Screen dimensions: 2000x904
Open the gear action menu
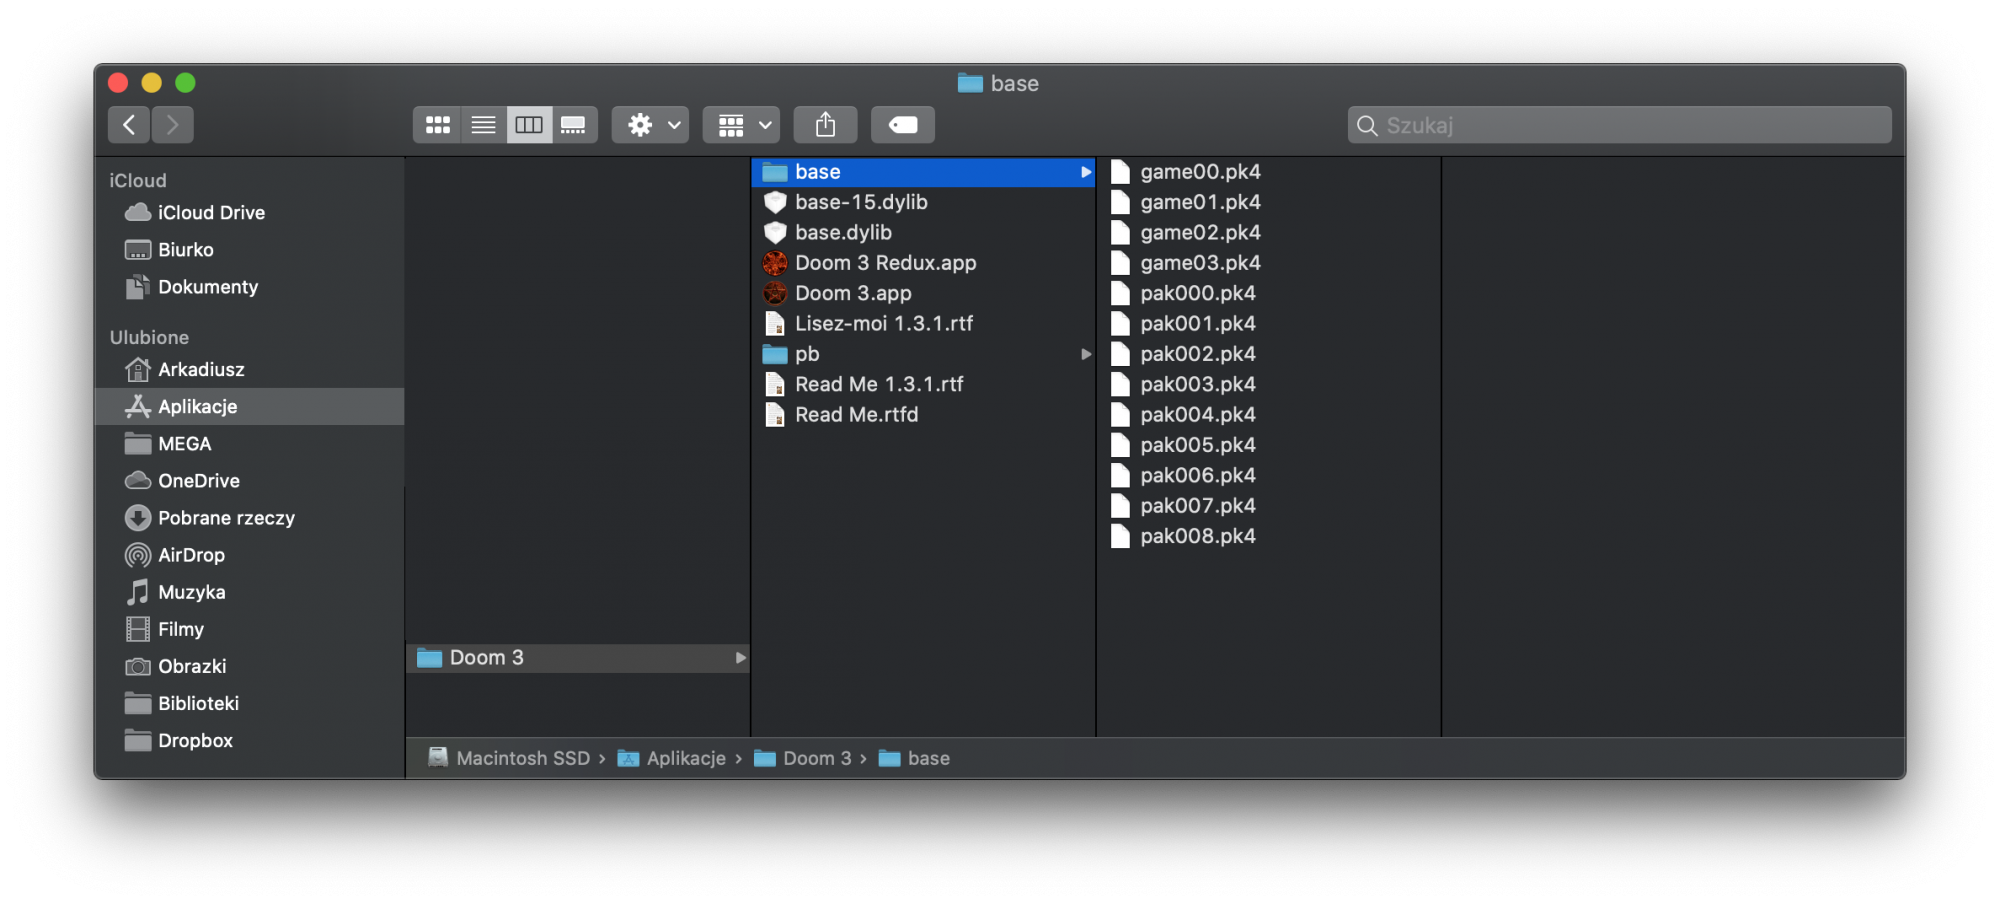point(651,125)
